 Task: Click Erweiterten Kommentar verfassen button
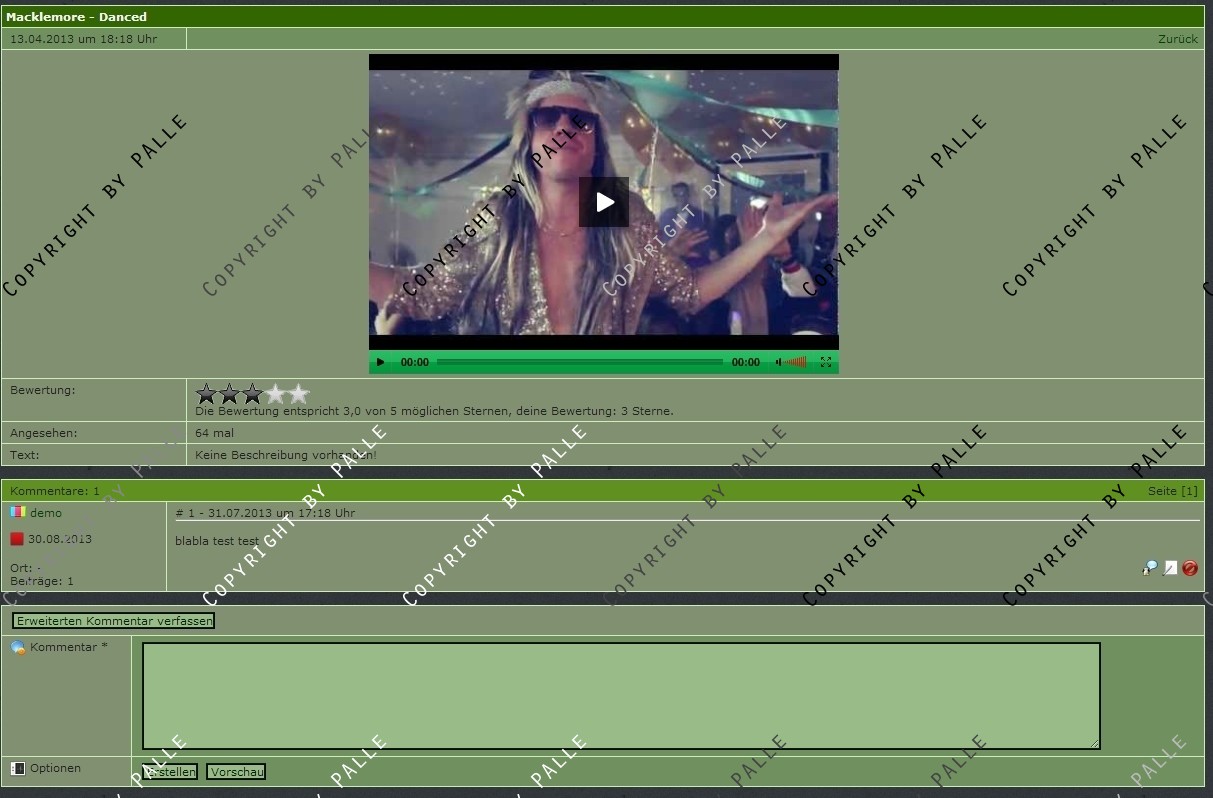pyautogui.click(x=114, y=621)
